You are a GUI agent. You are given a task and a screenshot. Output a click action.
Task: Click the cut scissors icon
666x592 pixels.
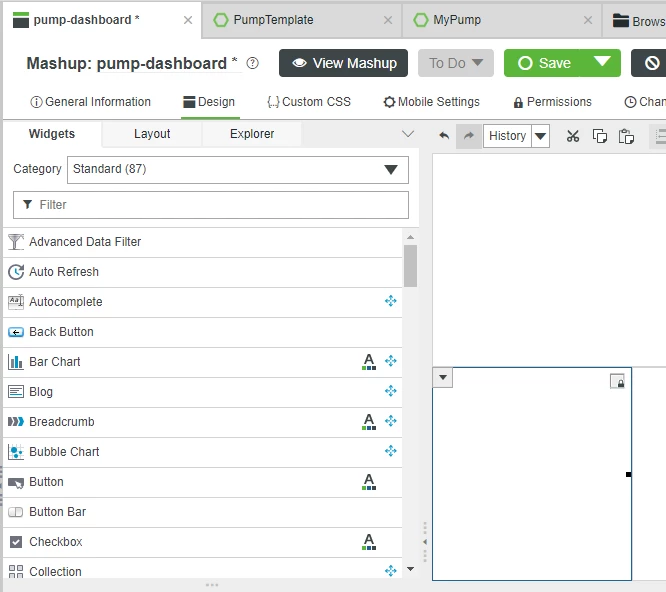(573, 136)
